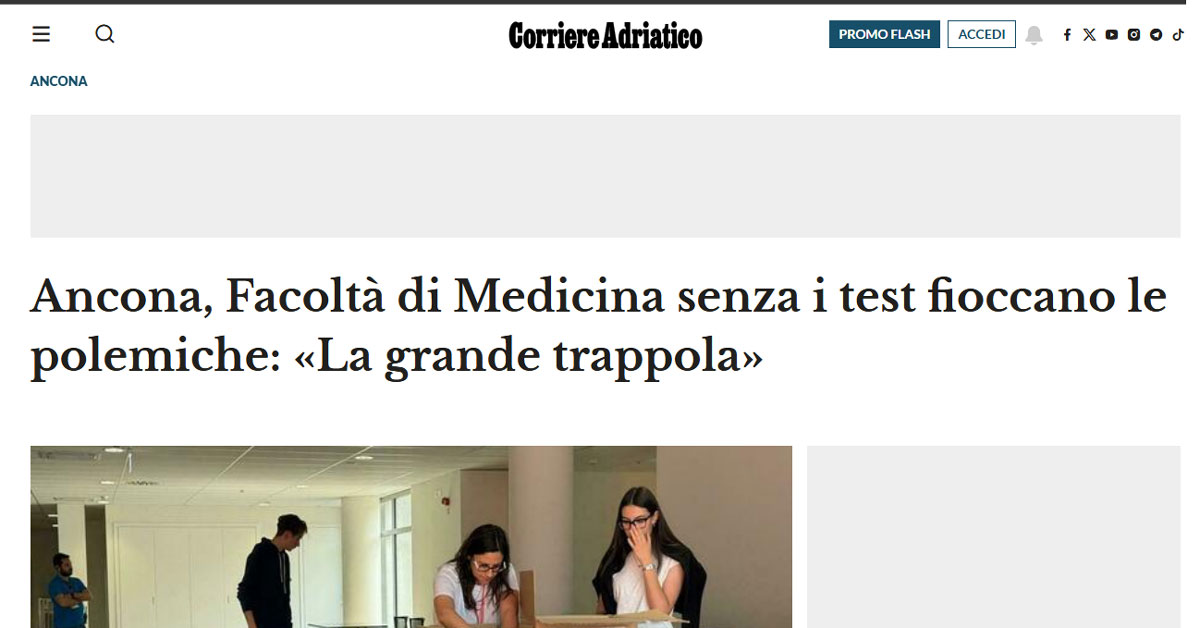Click the sidebar ad placeholder box
Image resolution: width=1200 pixels, height=628 pixels.
[x=994, y=537]
